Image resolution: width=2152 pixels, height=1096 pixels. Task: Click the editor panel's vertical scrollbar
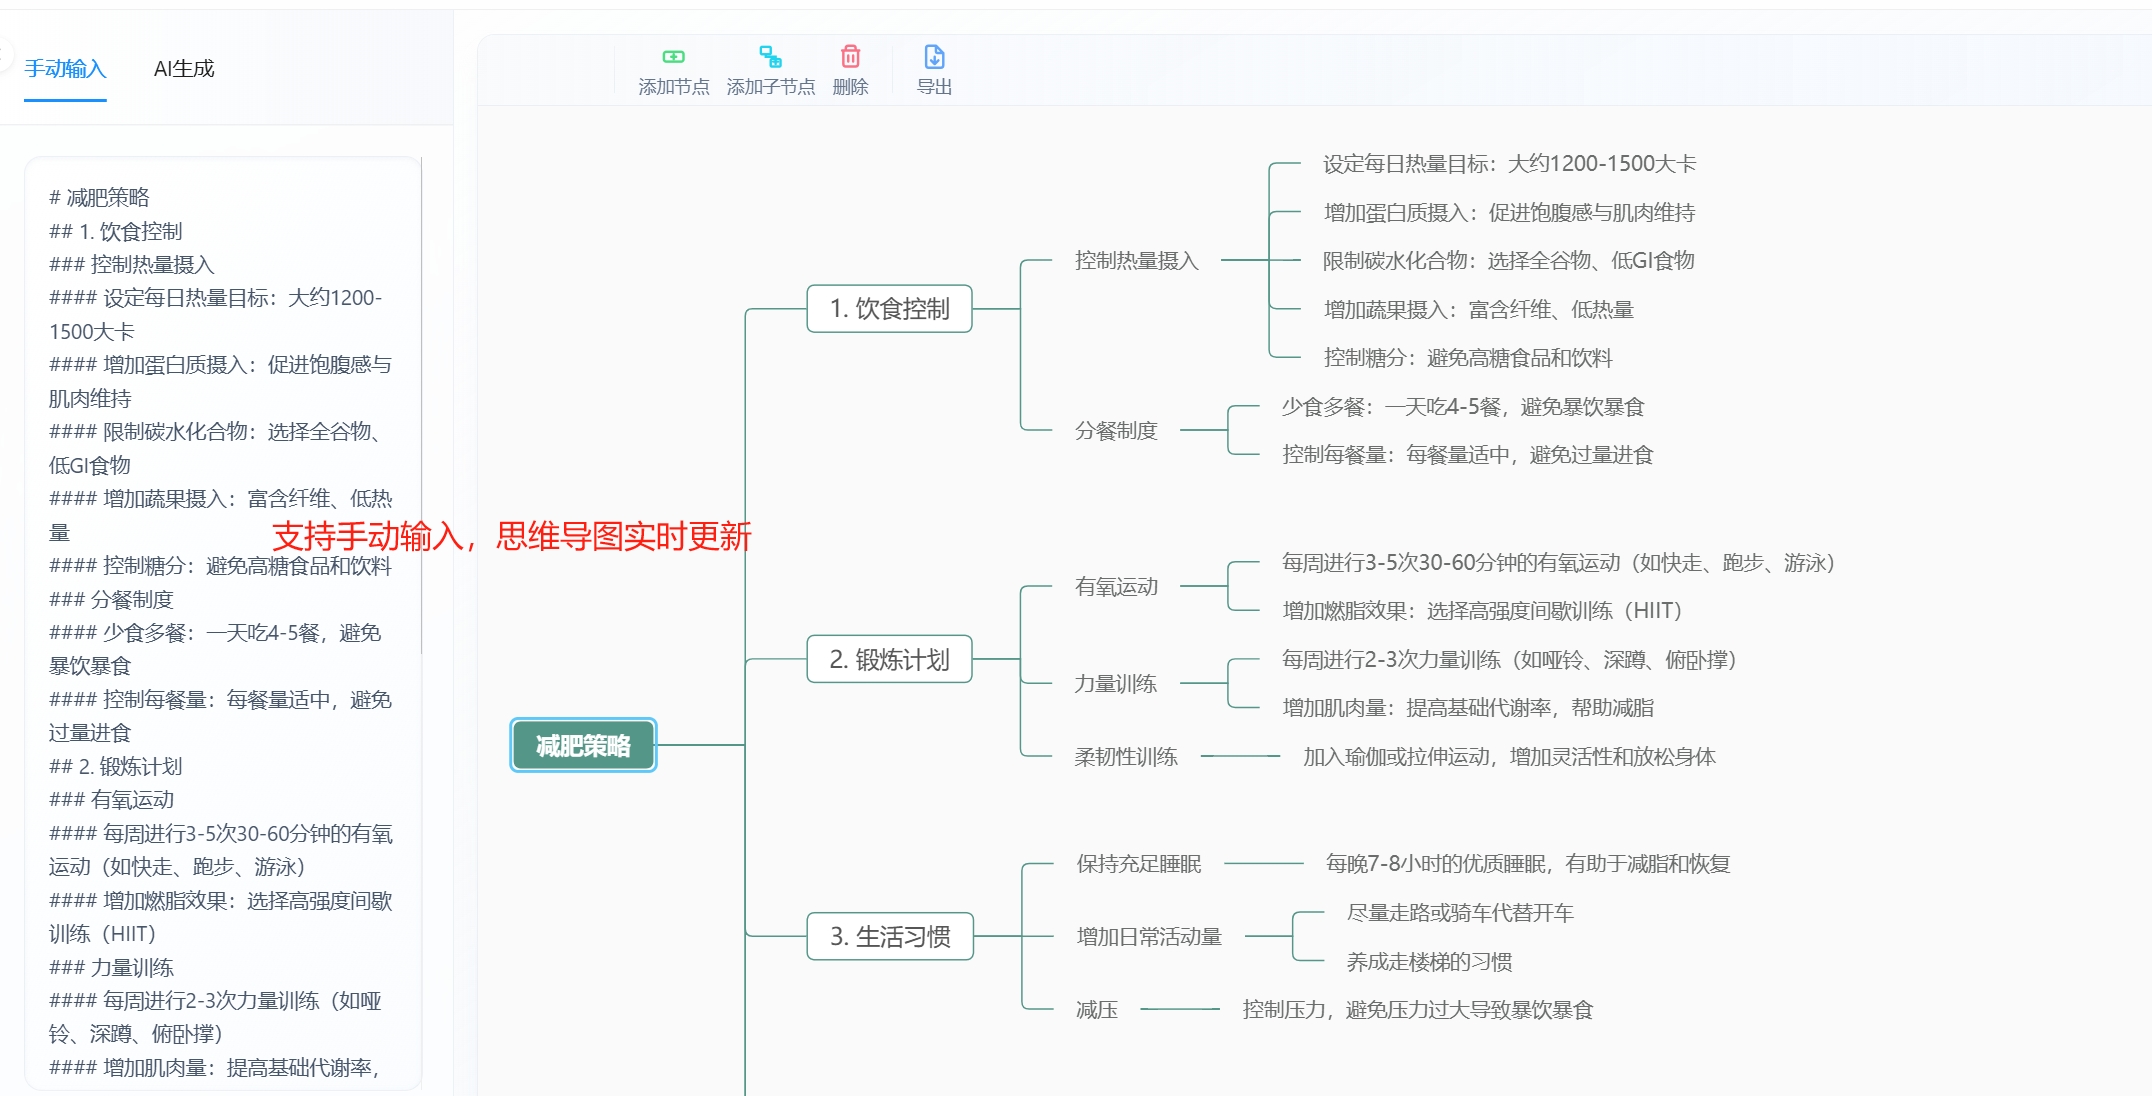tap(421, 405)
